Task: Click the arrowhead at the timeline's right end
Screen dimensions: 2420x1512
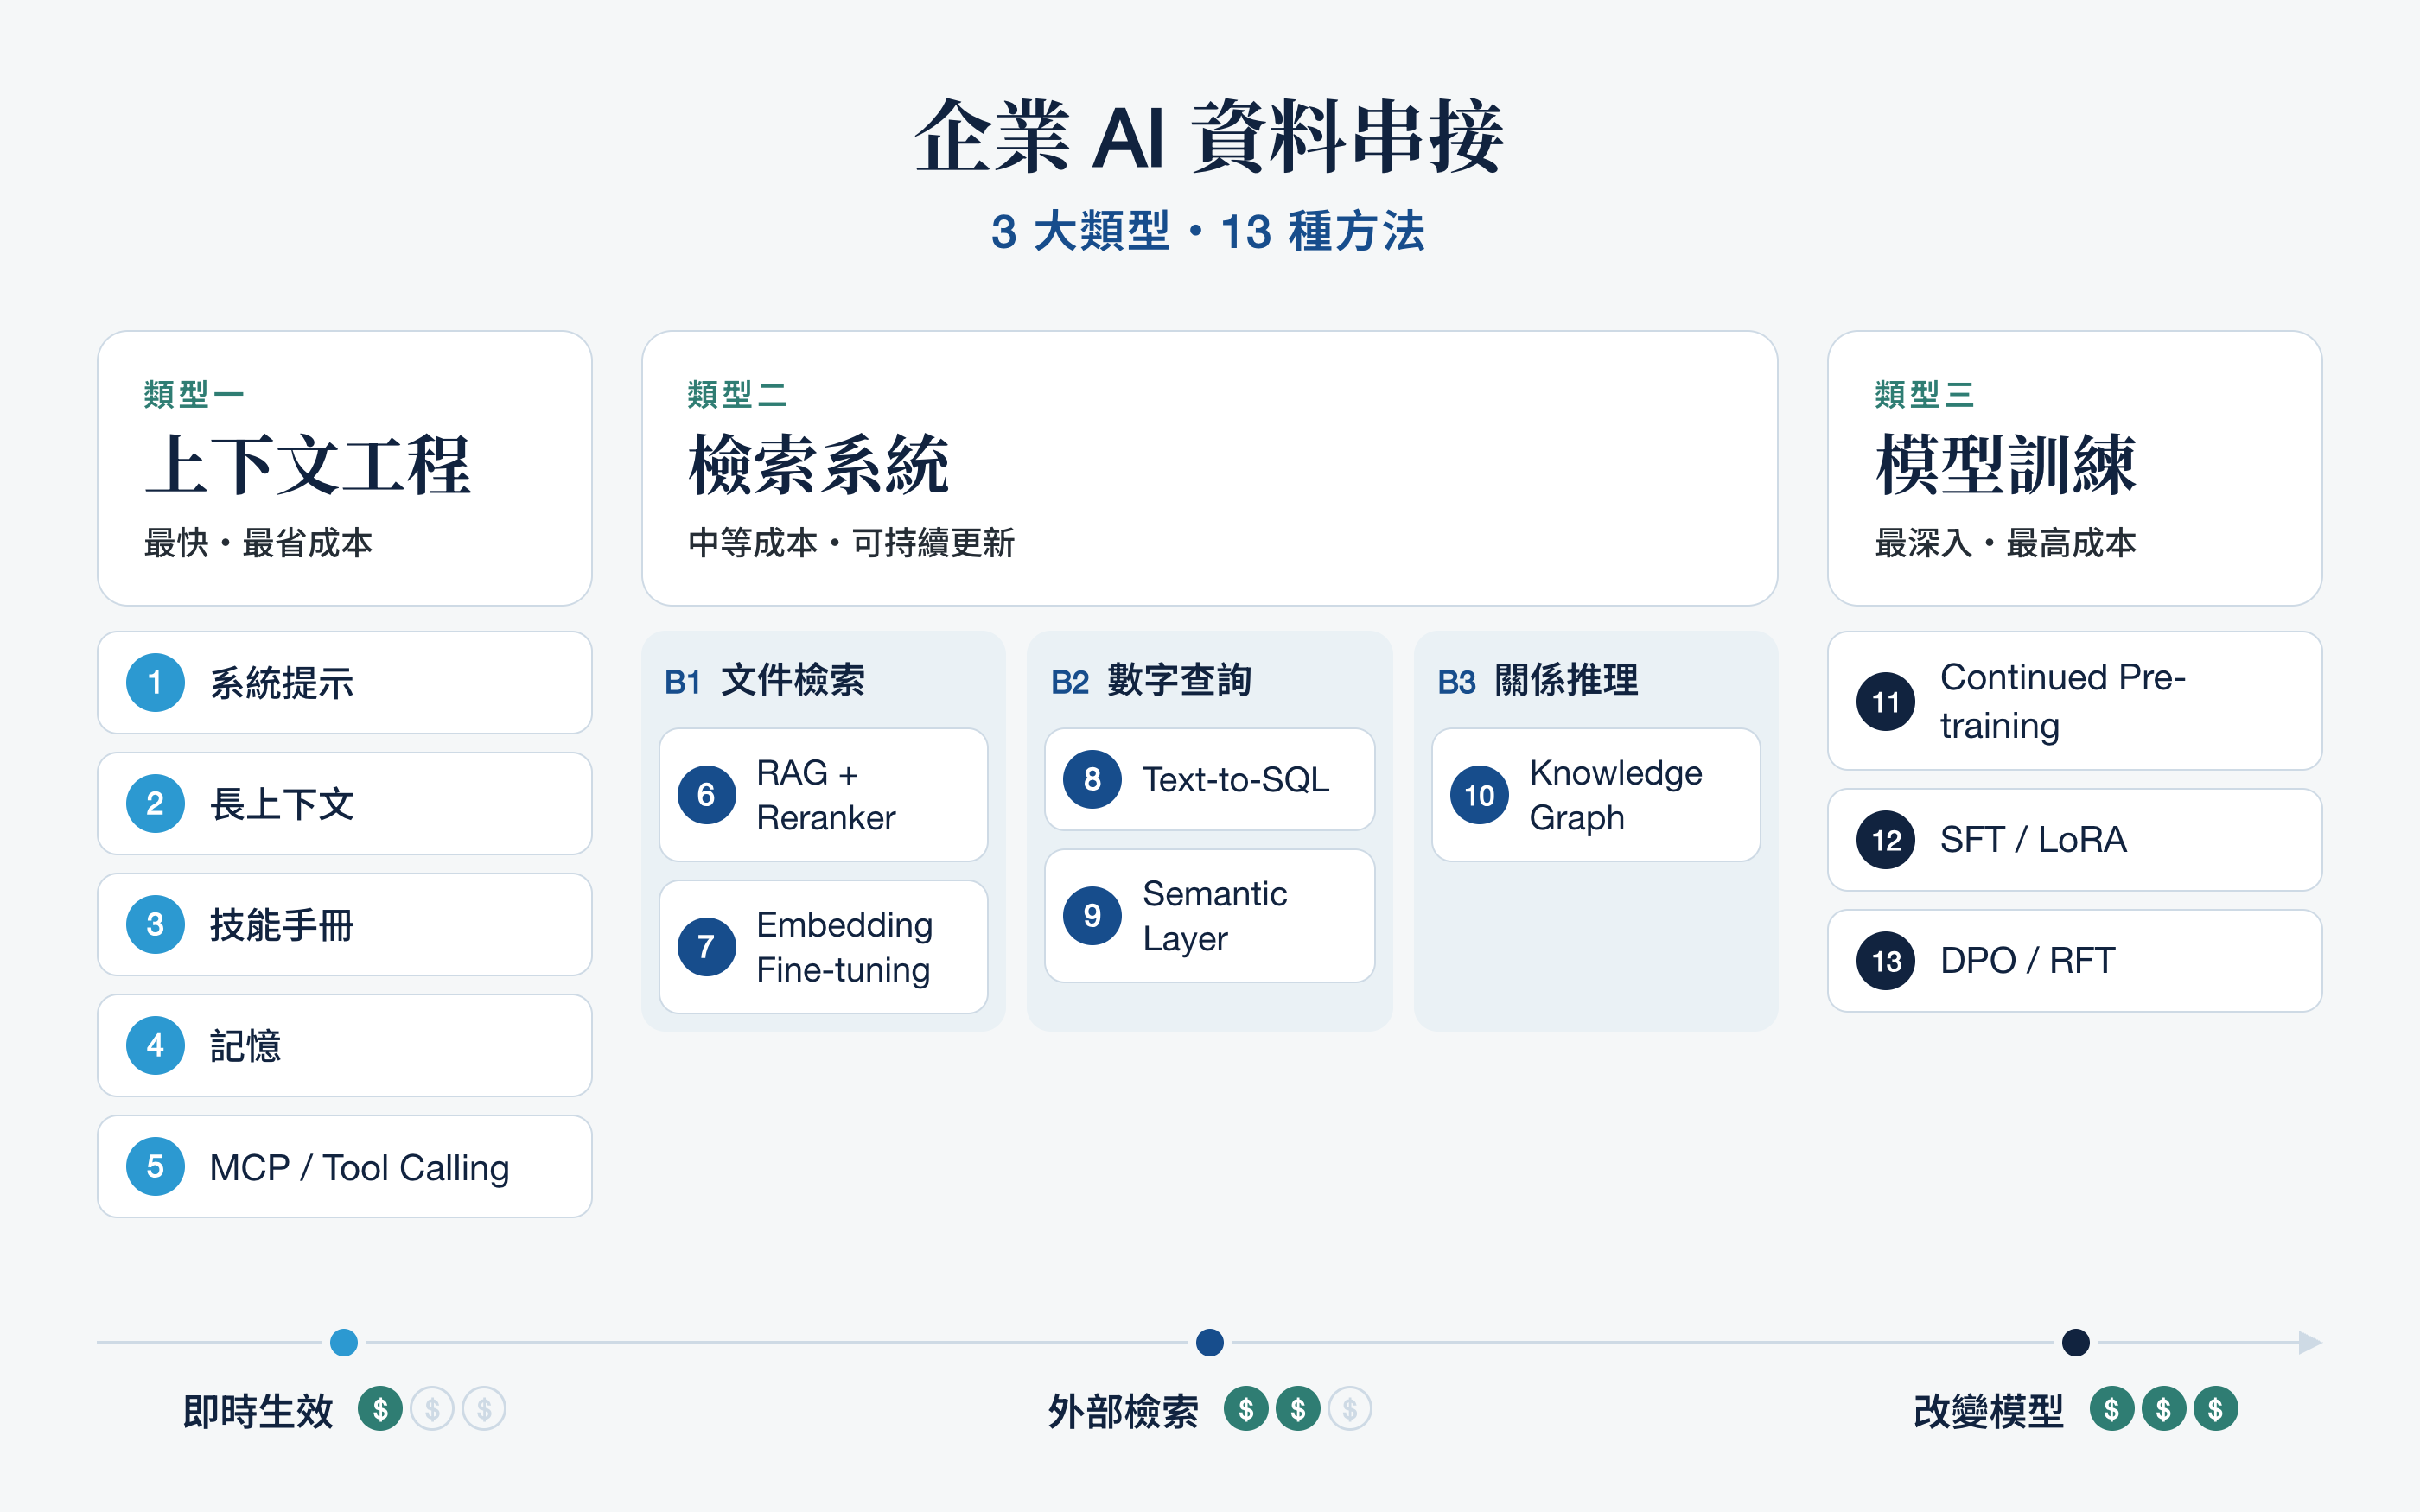Action: (2310, 1342)
